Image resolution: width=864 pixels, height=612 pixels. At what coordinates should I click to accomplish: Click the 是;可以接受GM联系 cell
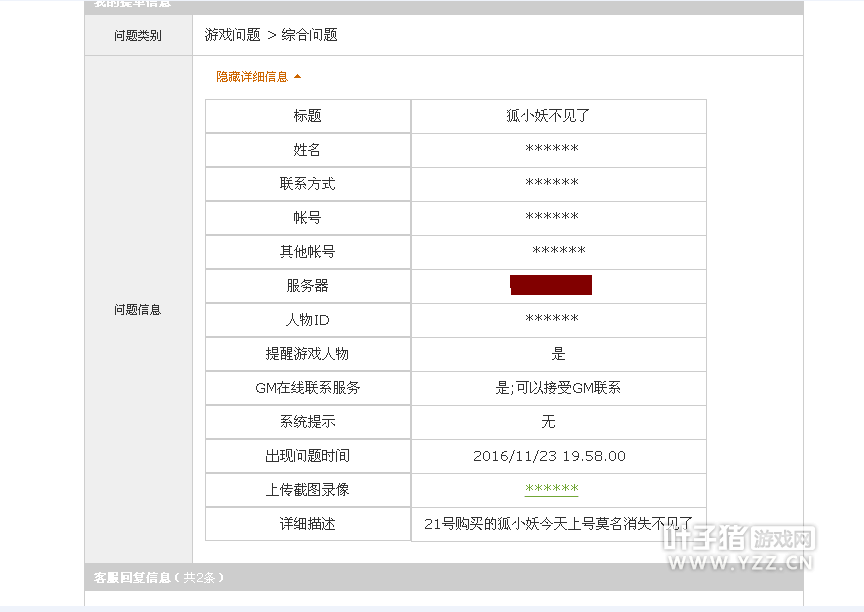[x=558, y=388]
